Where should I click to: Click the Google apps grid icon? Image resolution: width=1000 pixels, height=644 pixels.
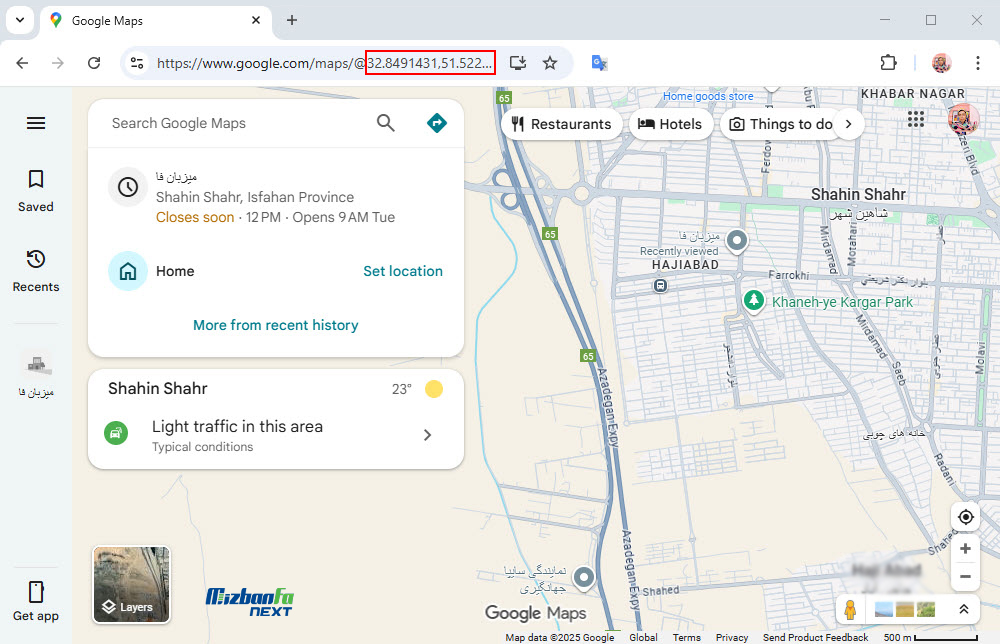click(915, 120)
